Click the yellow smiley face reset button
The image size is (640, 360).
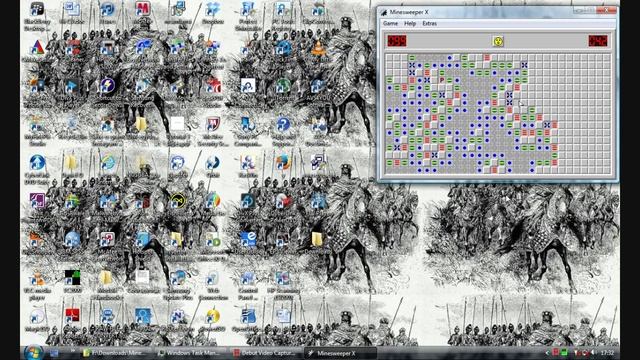tap(498, 41)
